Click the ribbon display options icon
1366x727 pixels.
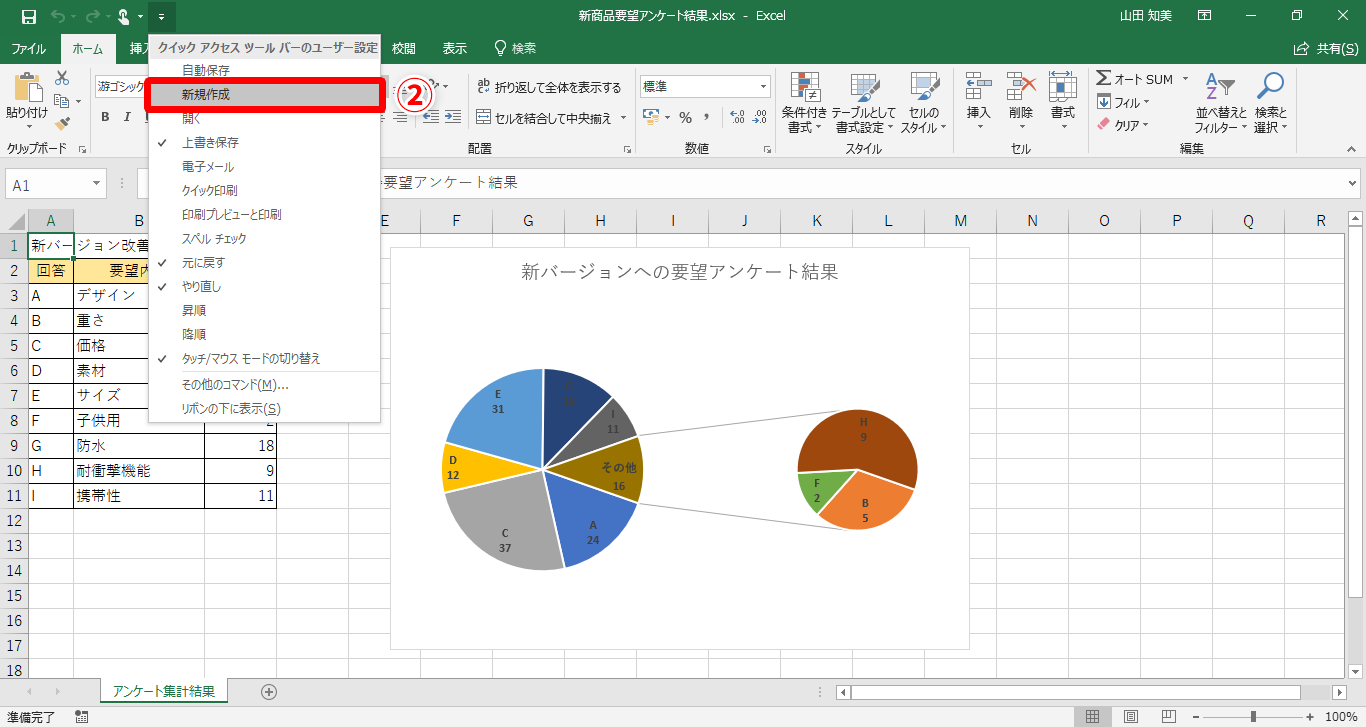click(1205, 16)
